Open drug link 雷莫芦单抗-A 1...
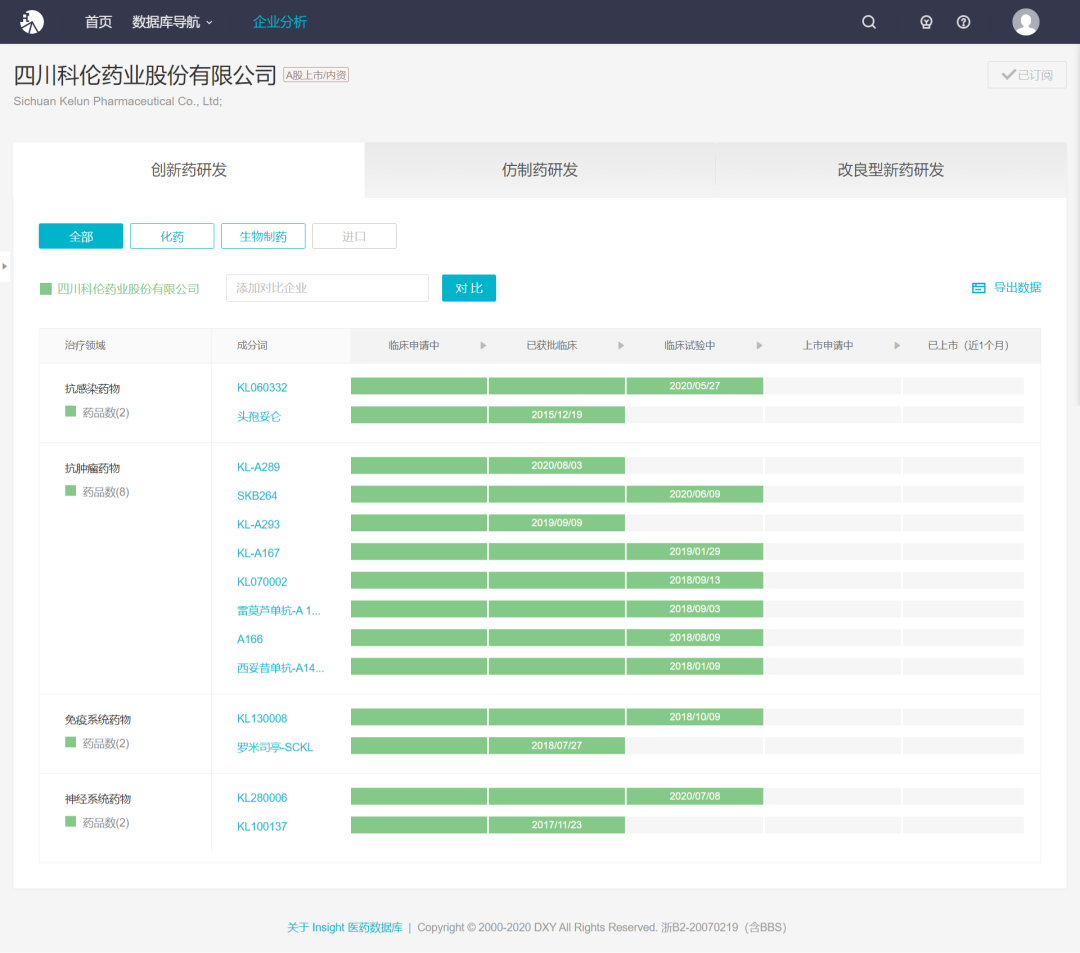1080x953 pixels. 278,611
